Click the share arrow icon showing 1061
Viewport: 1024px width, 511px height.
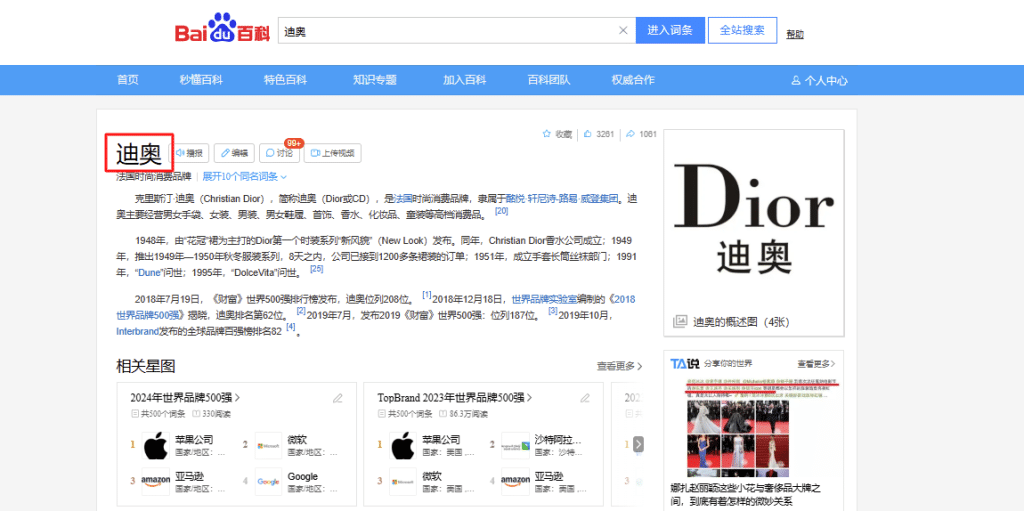click(x=631, y=134)
